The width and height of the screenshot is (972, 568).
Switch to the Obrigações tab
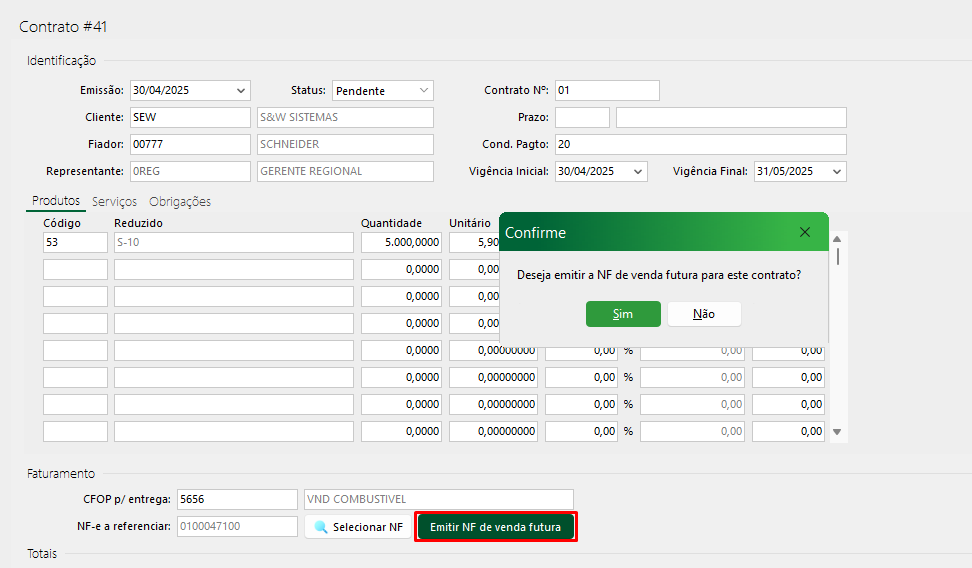180,201
